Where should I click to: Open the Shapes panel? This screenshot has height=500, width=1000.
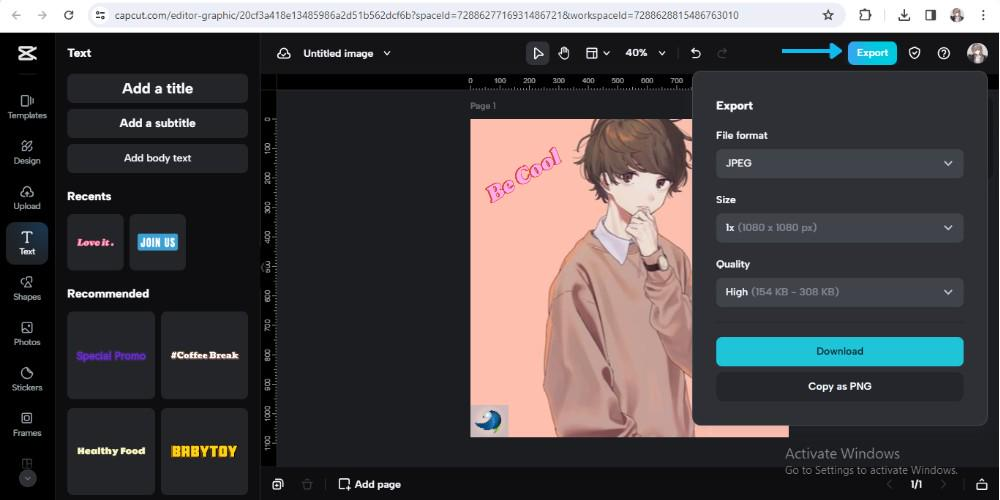coord(27,288)
